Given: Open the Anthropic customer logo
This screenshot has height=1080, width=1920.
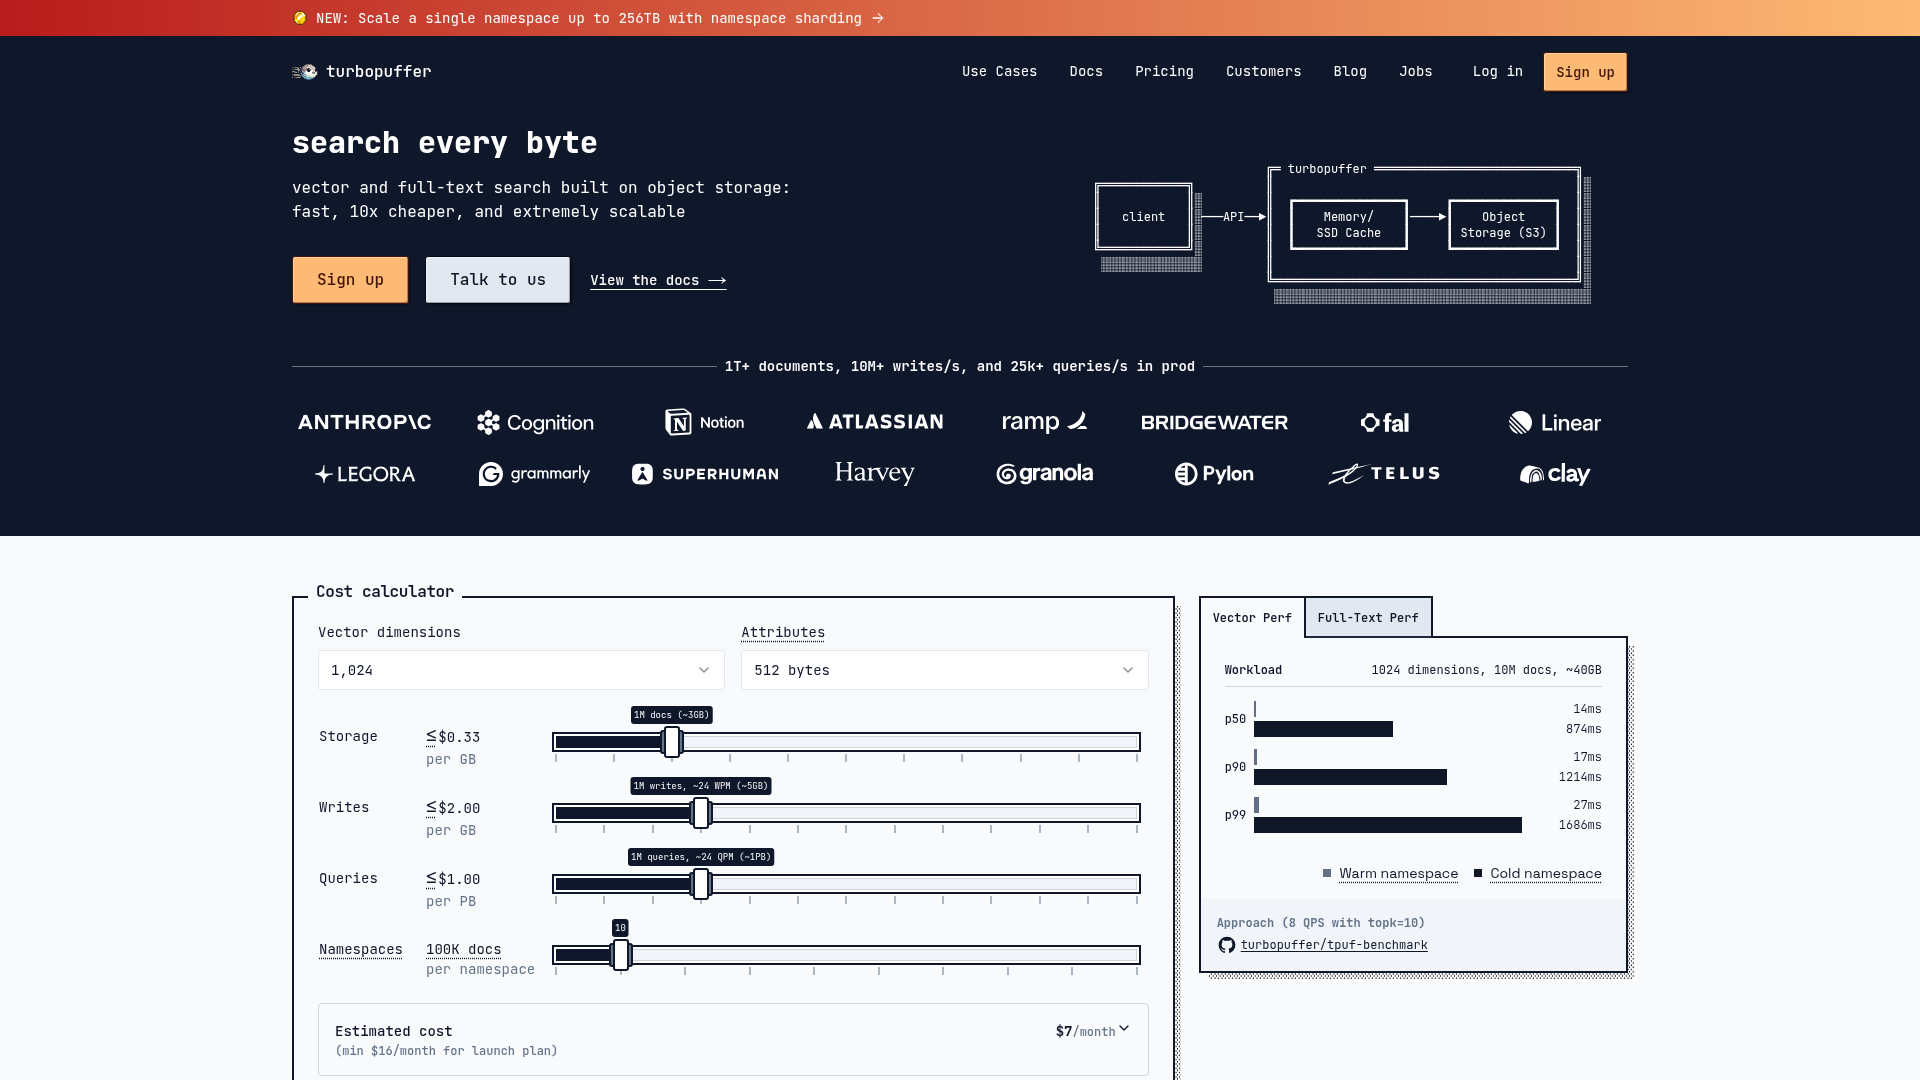Looking at the screenshot, I should pos(365,422).
